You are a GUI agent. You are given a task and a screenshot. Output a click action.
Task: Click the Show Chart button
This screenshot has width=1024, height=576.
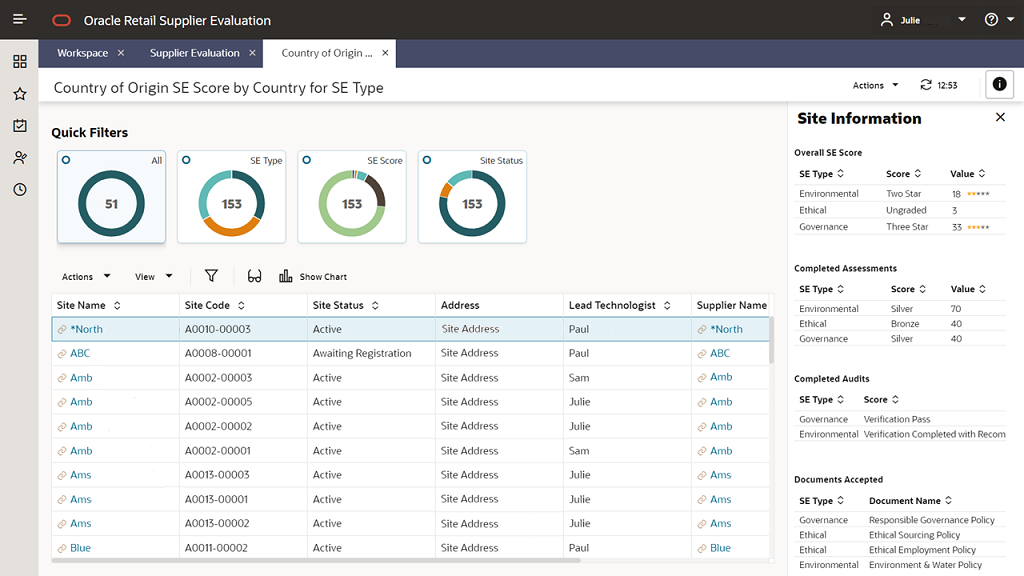(313, 276)
